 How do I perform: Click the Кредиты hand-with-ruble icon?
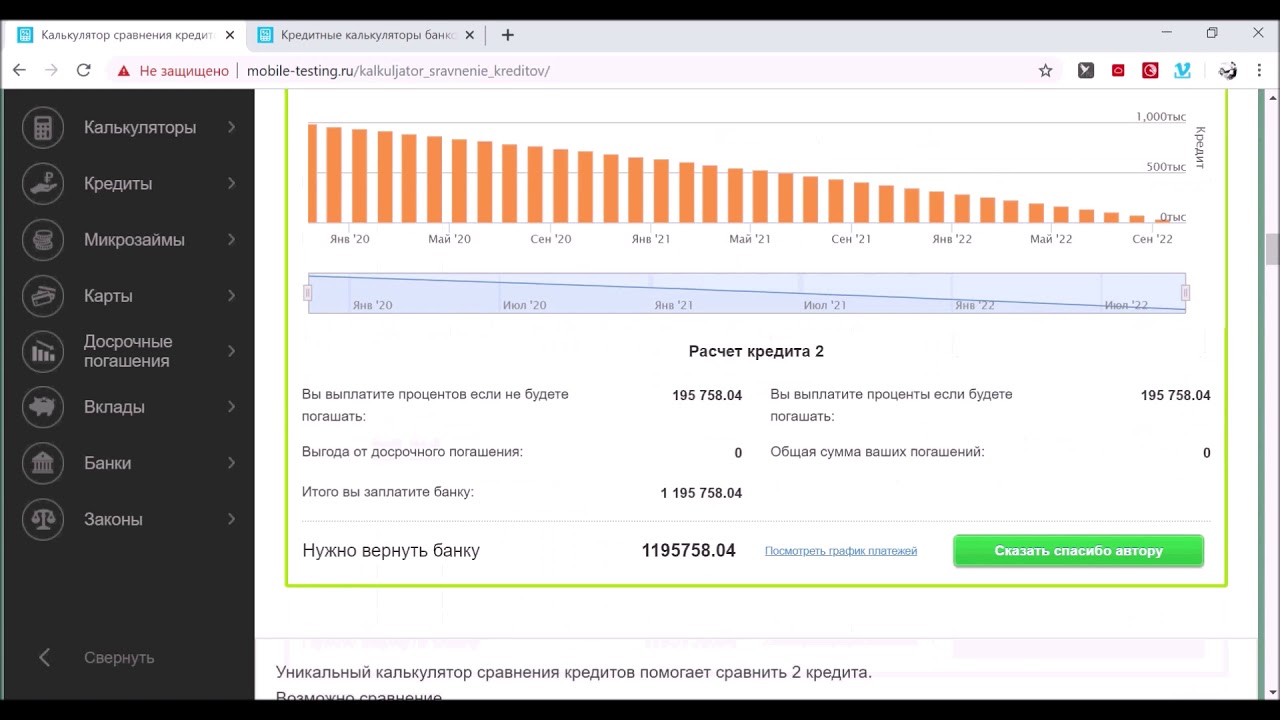coord(43,184)
